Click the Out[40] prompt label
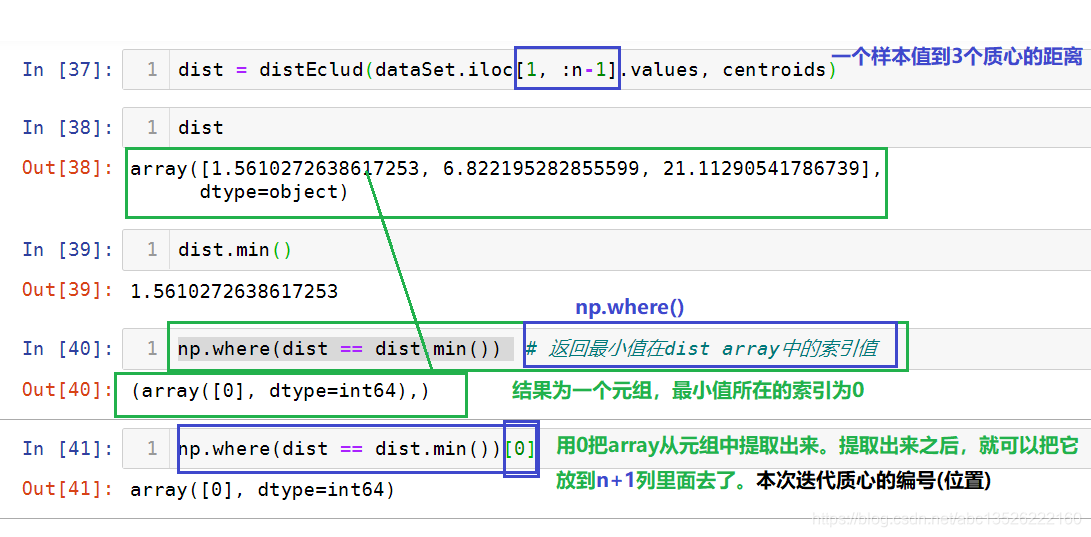This screenshot has width=1091, height=537. point(67,390)
